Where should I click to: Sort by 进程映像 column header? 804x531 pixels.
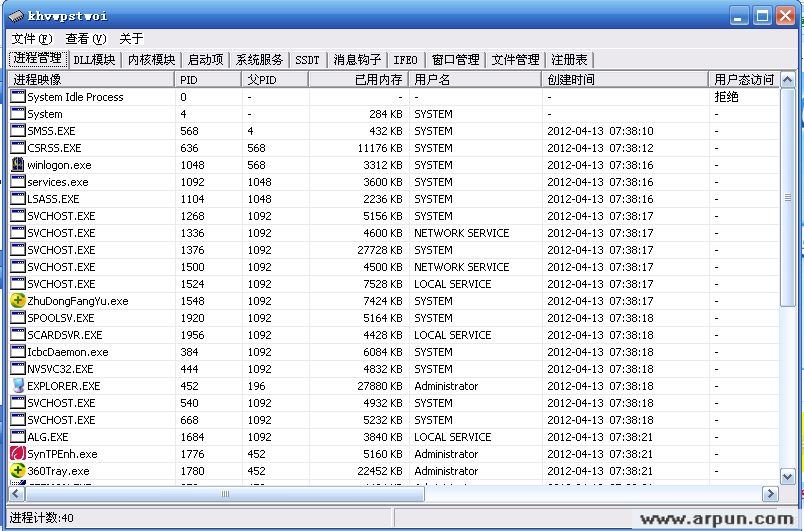(x=91, y=79)
